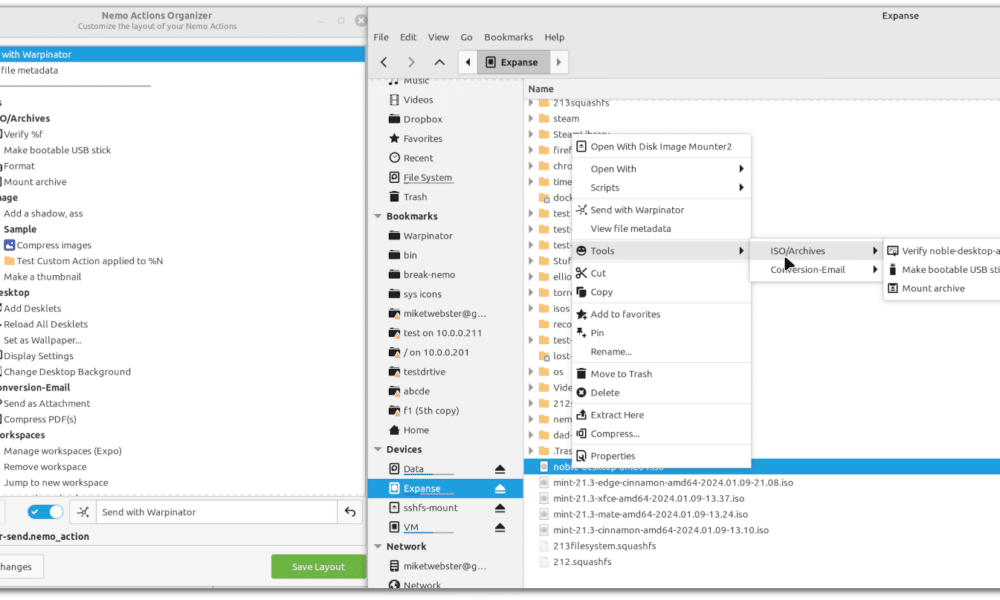Open the File System sidebar location

427,178
